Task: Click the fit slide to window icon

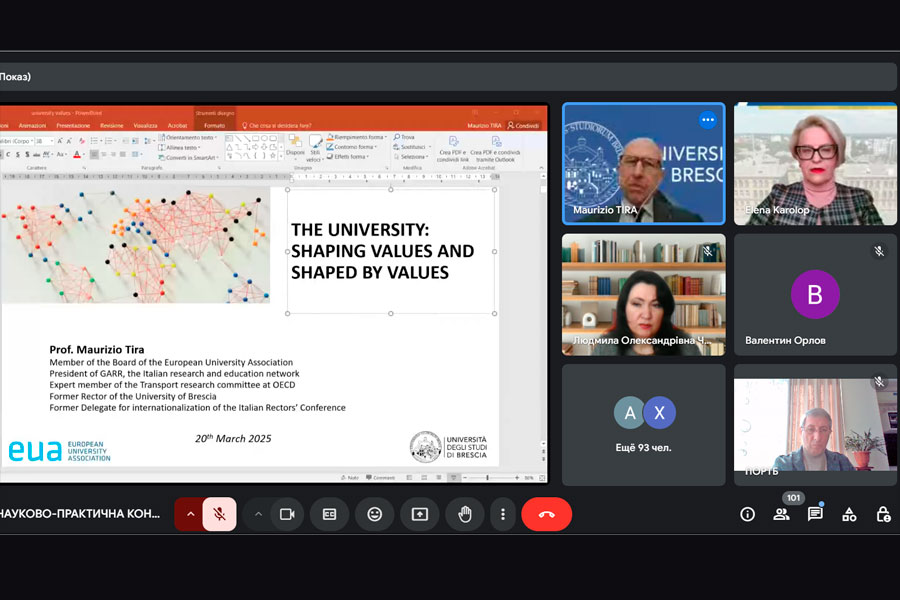Action: tap(542, 478)
